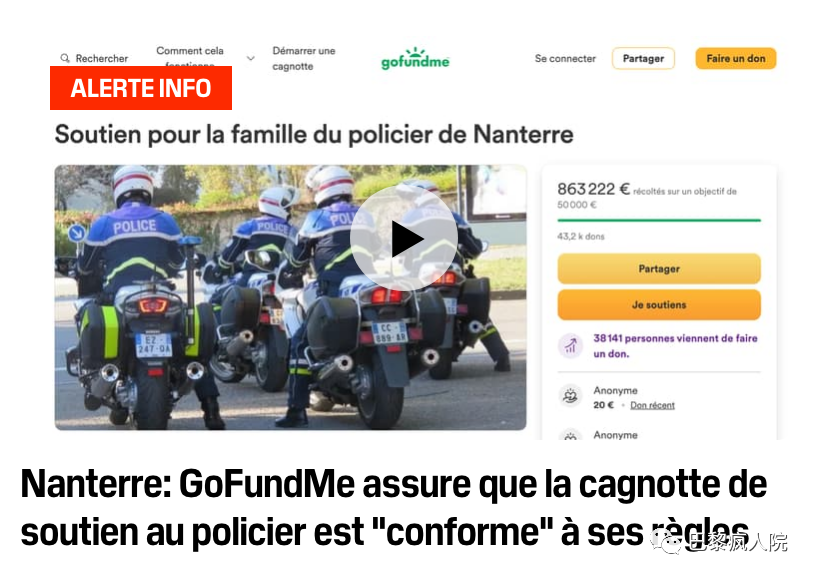Click the second Anonyme donor avatar icon
Viewport: 814px width, 578px height.
tap(571, 436)
